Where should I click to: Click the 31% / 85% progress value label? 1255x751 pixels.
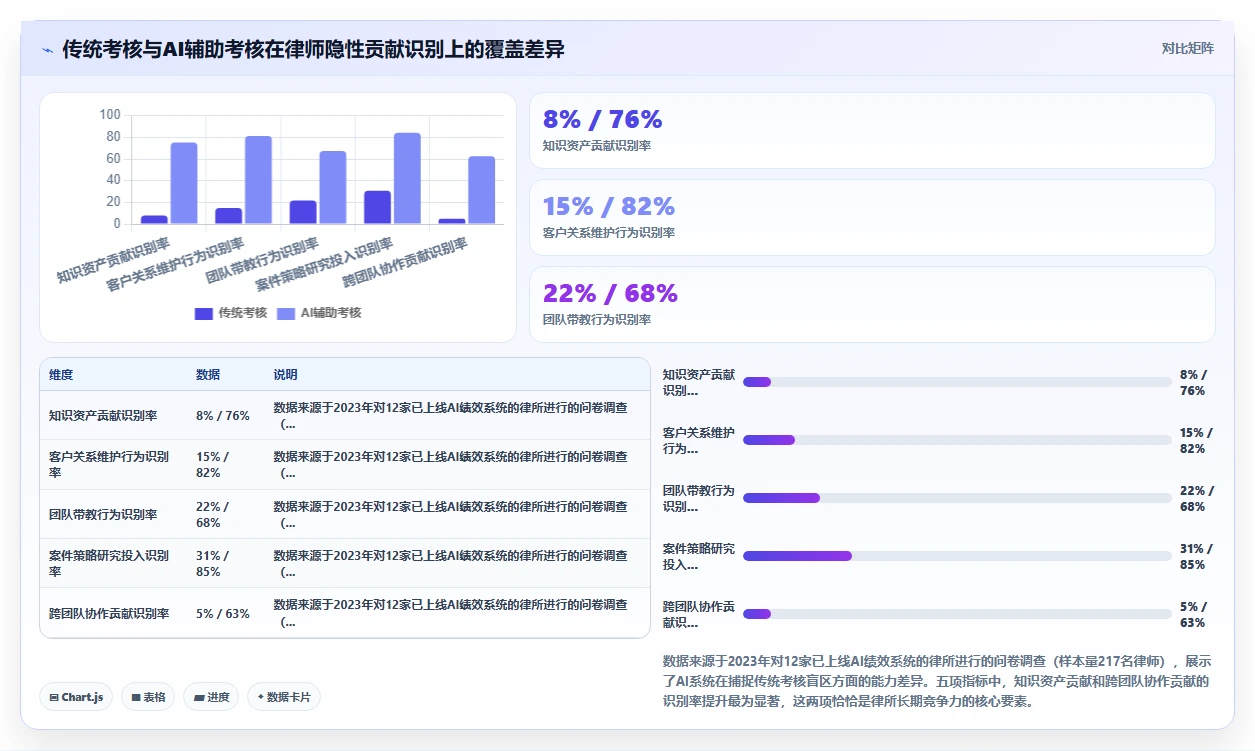pyautogui.click(x=1196, y=556)
